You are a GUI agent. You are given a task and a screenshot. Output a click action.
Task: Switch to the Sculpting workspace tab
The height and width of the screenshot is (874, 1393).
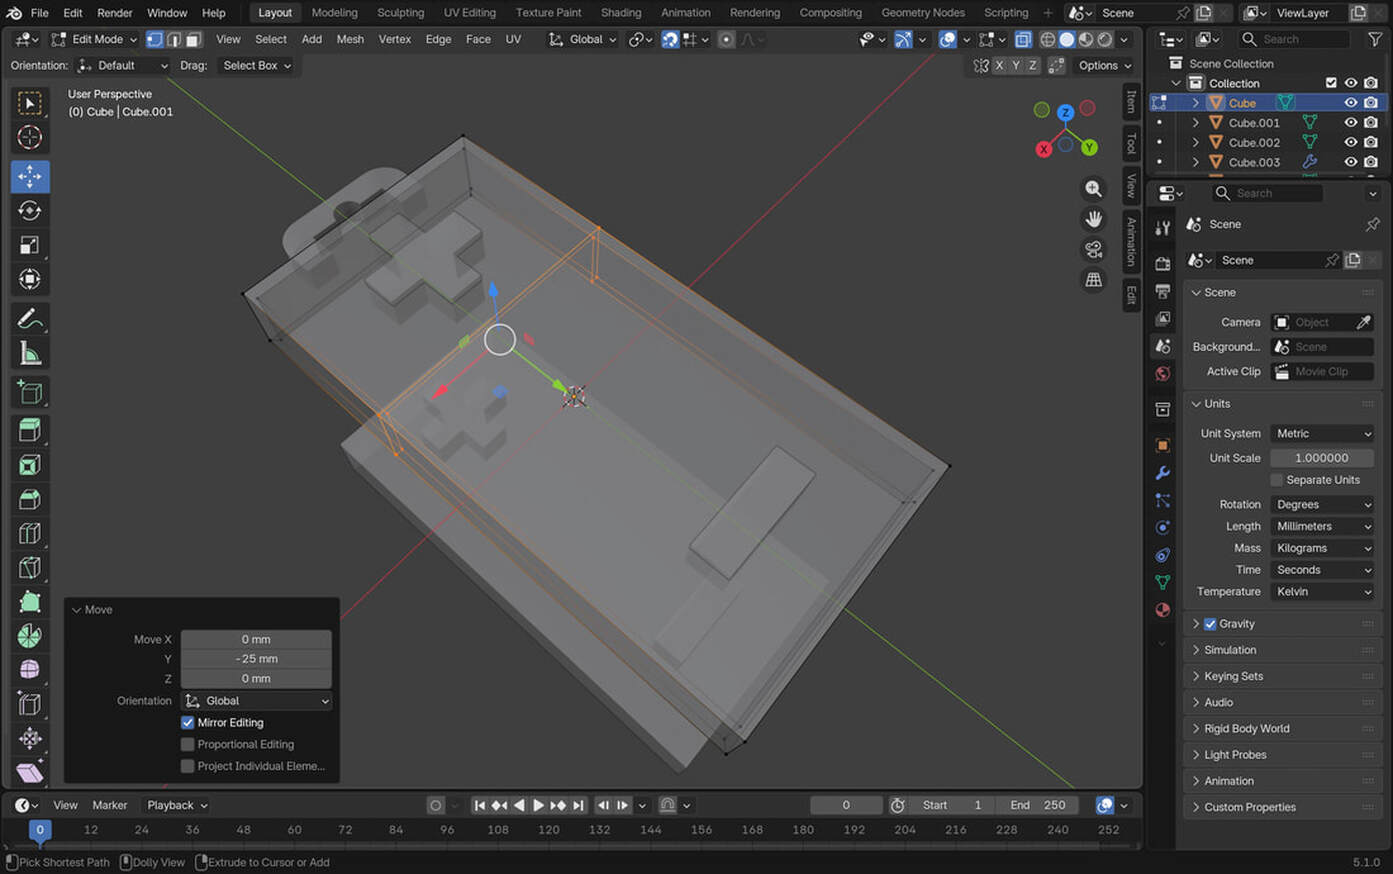tap(400, 13)
